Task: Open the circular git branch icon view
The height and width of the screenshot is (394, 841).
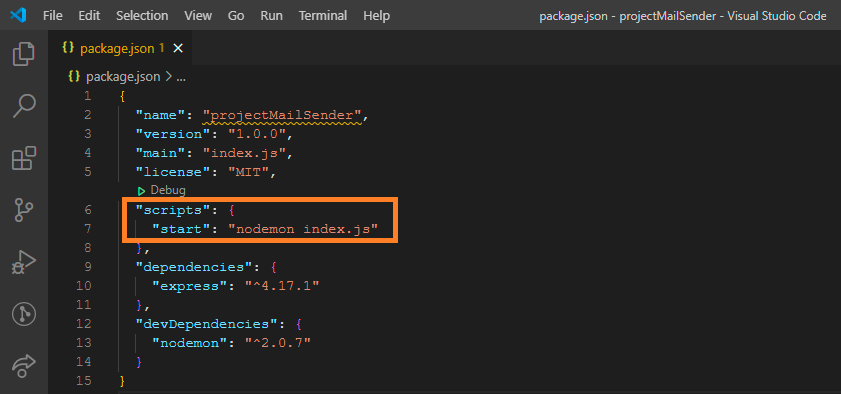Action: tap(24, 314)
